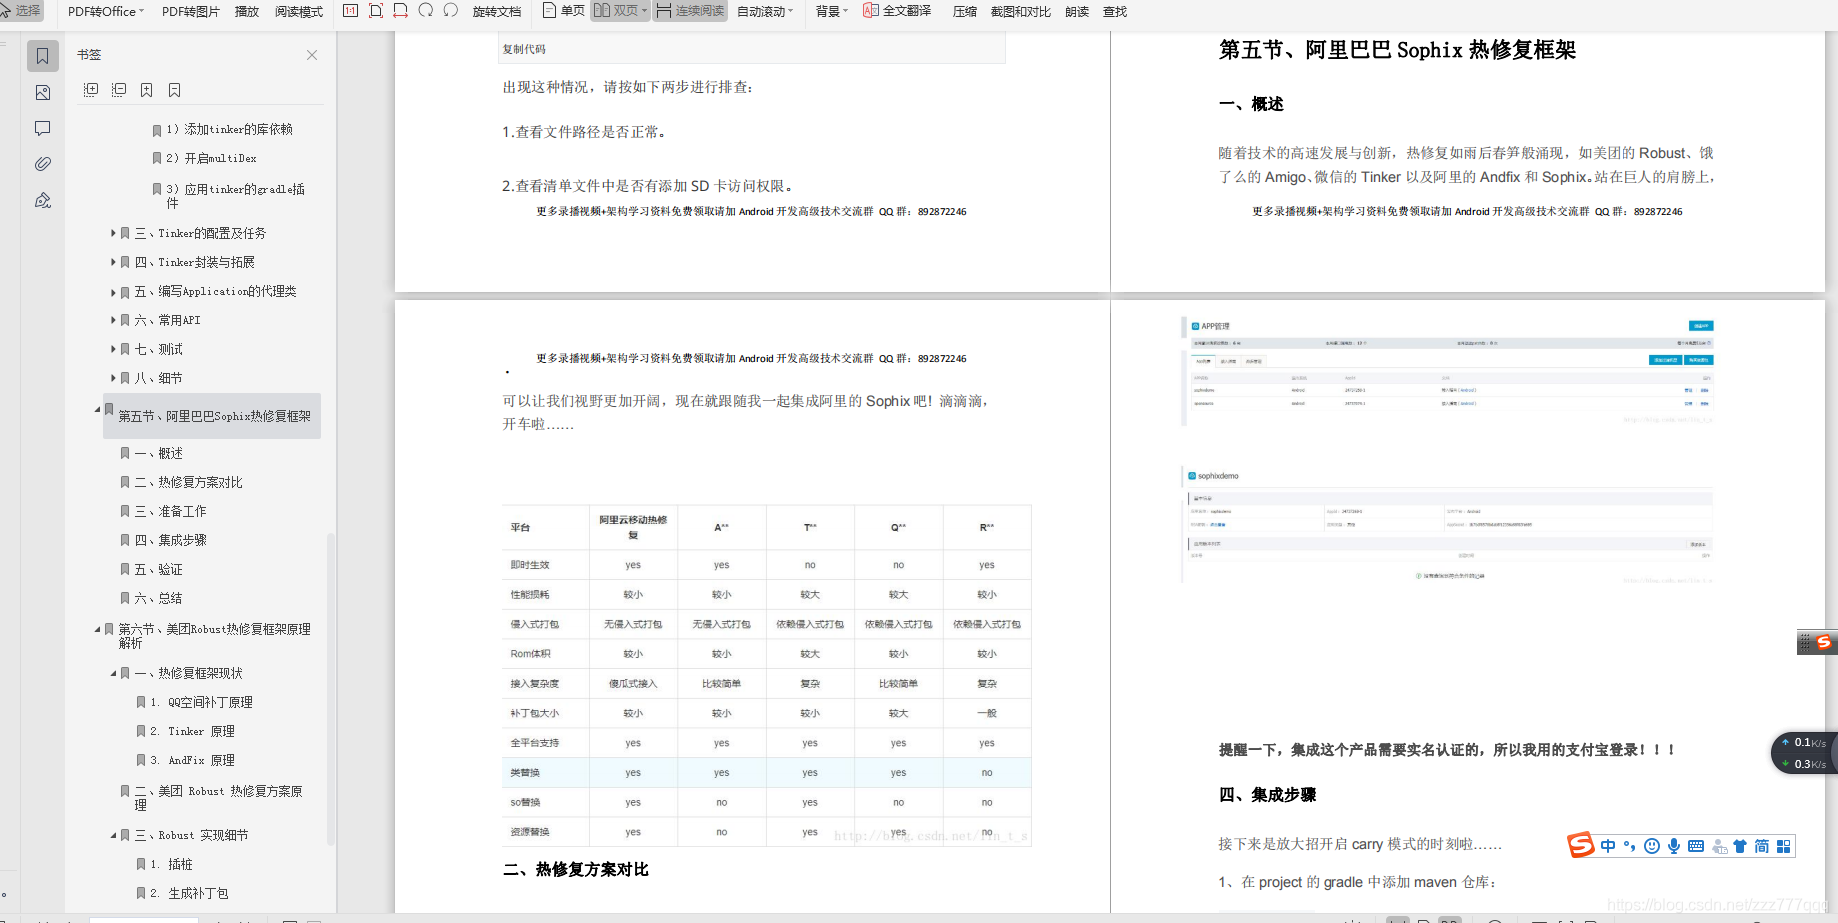Click the delete bookmark icon

point(175,90)
